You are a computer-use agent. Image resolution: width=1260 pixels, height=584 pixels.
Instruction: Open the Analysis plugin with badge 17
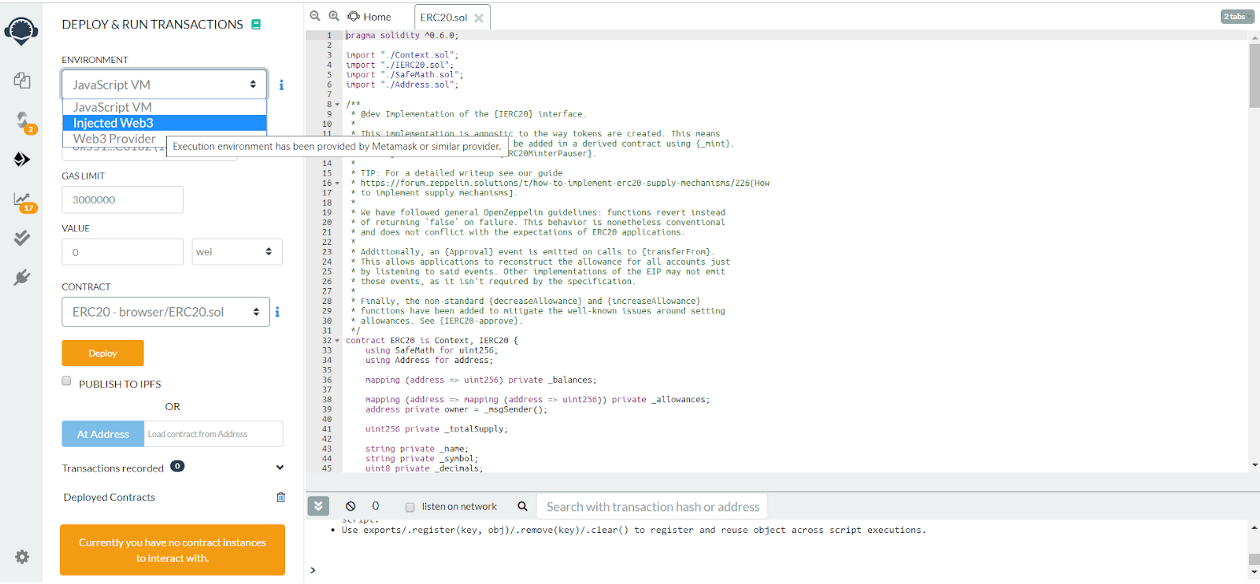tap(21, 199)
